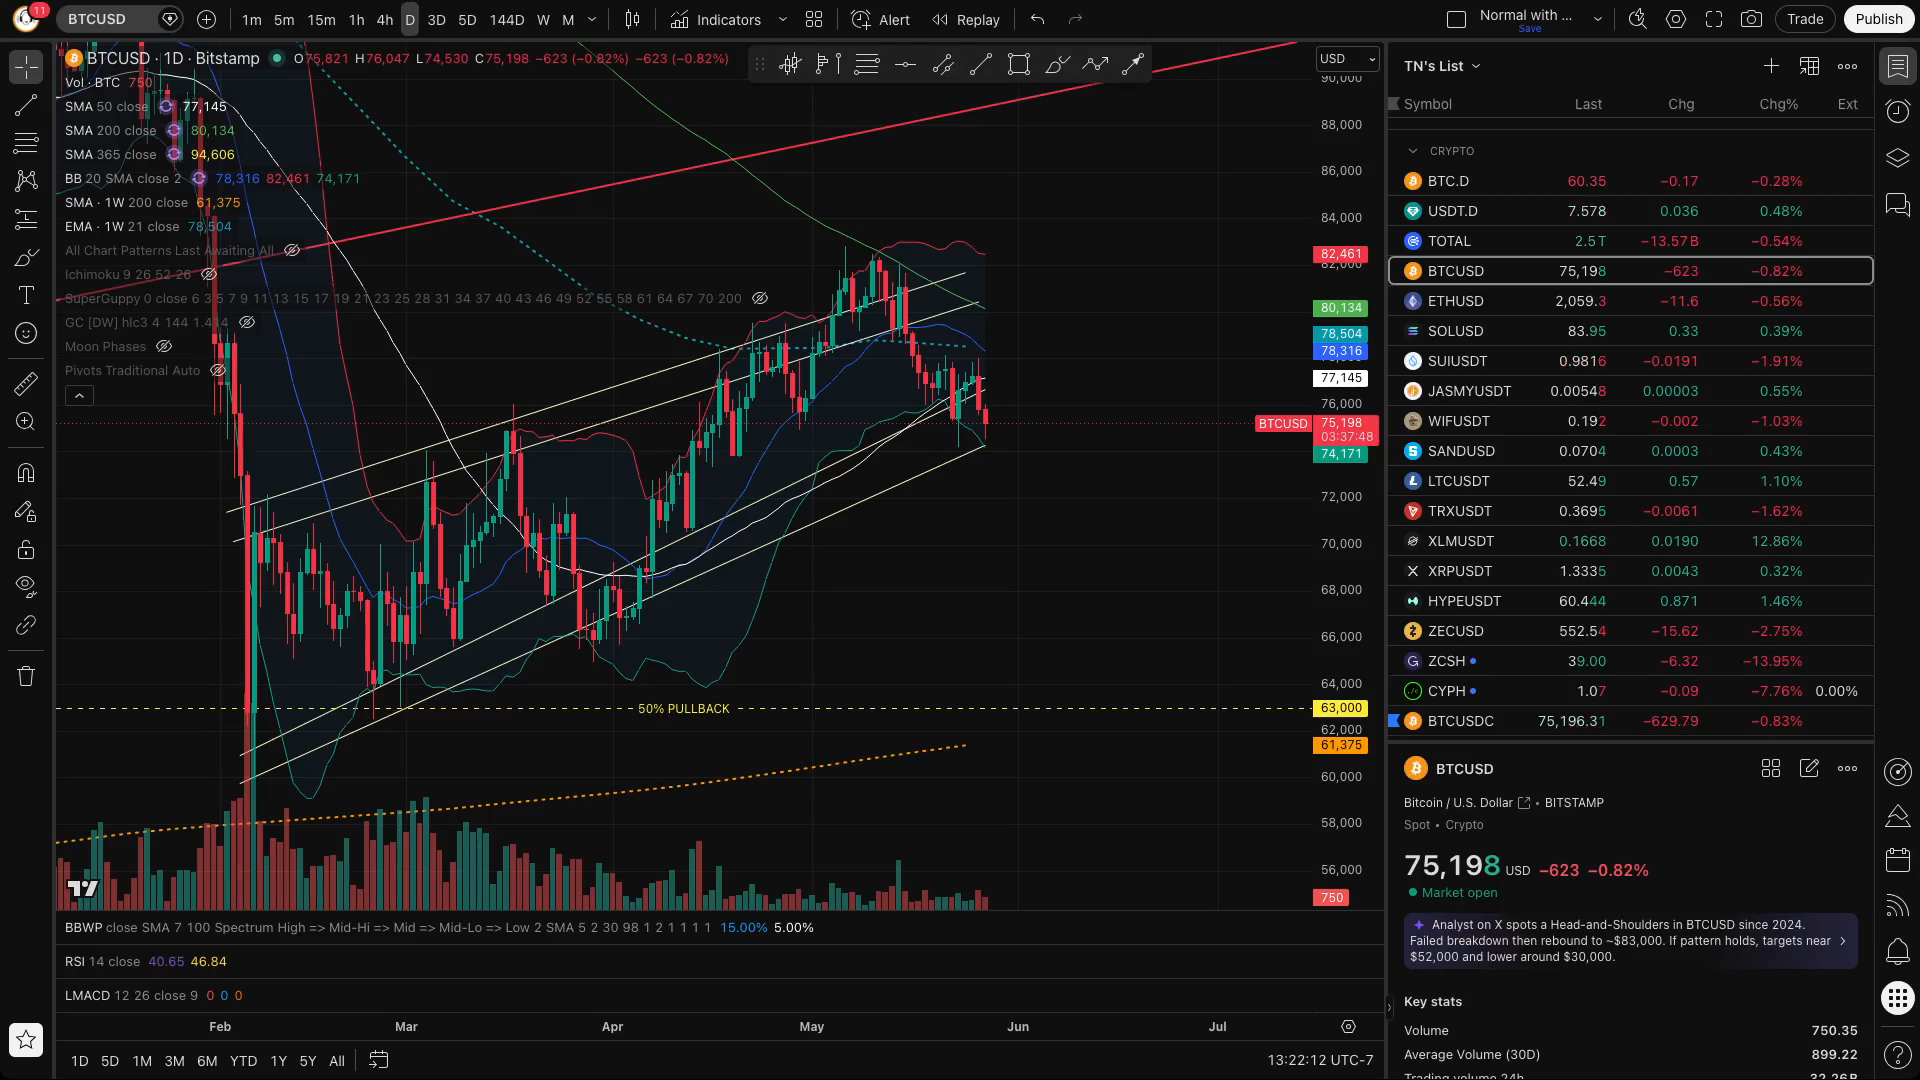
Task: Publish the chart idea
Action: click(1878, 19)
